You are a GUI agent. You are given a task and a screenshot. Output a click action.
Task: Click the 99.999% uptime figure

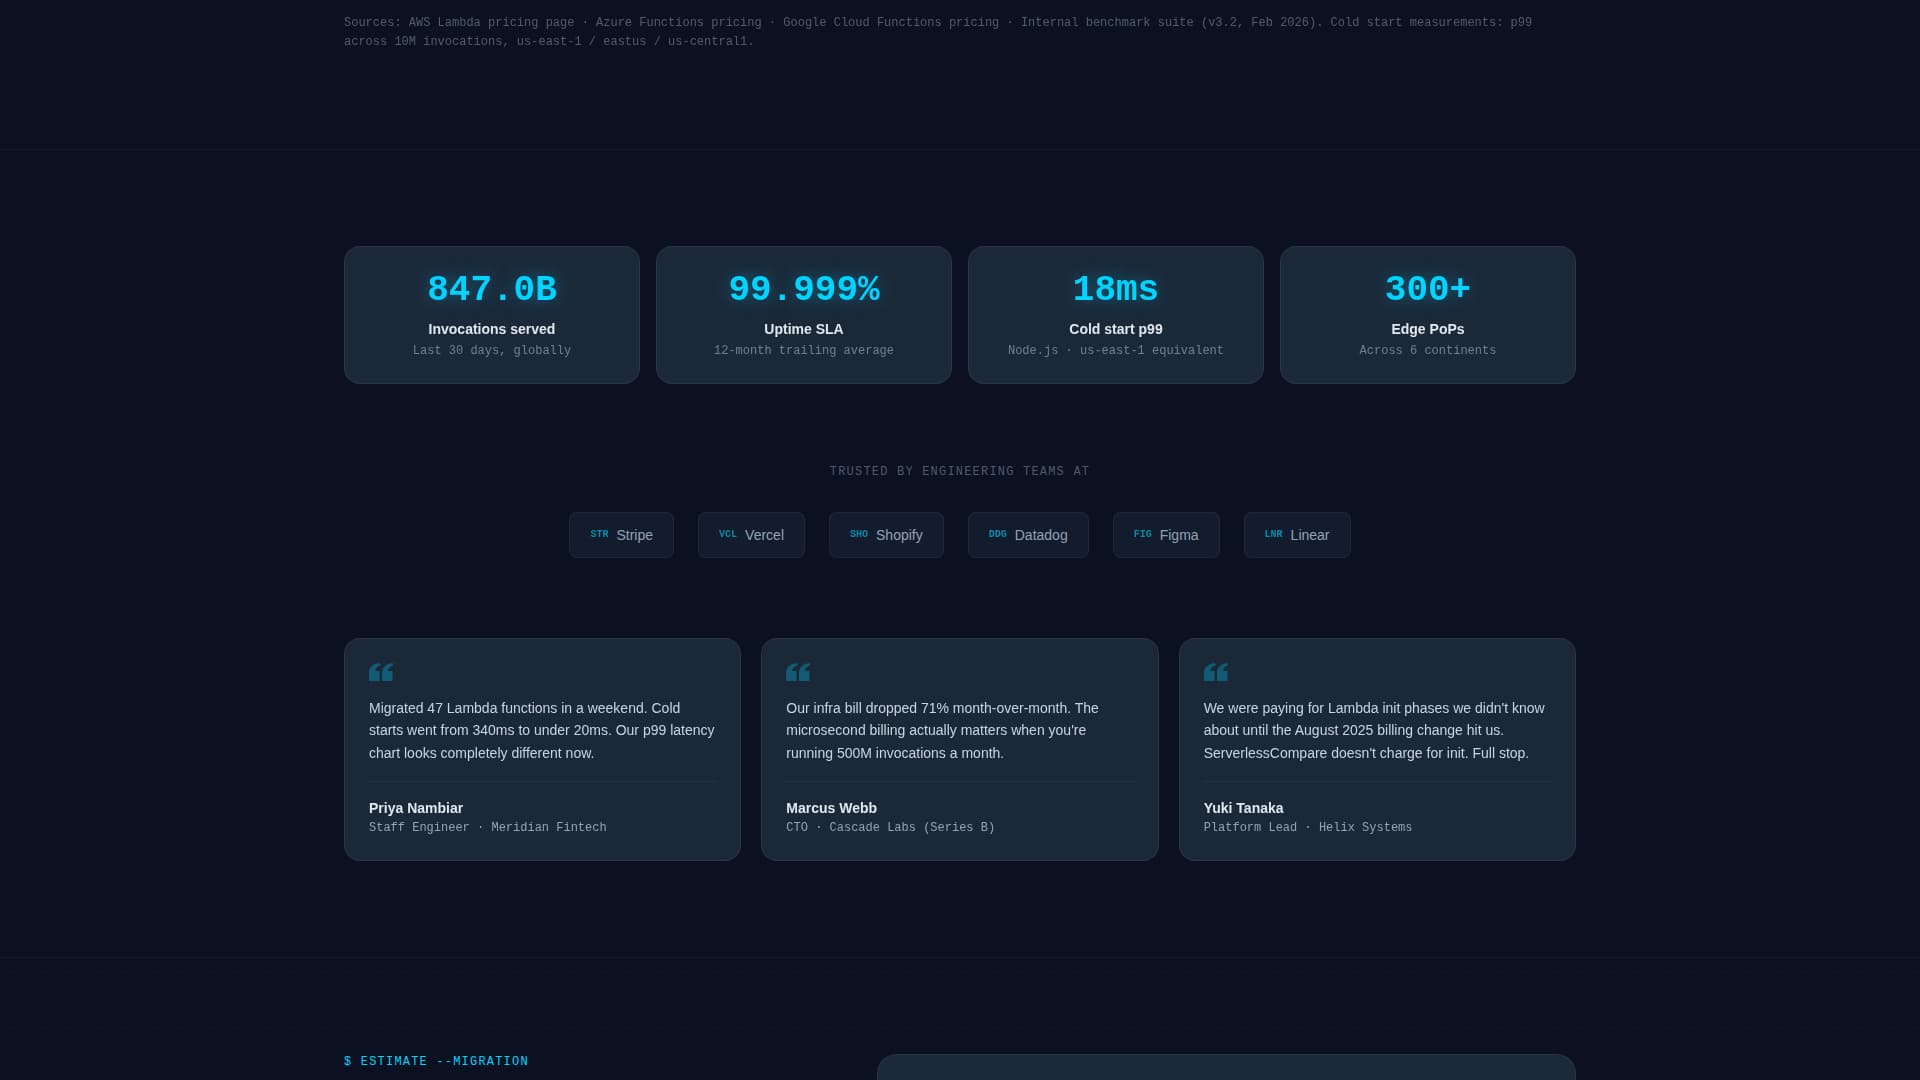[x=804, y=290]
